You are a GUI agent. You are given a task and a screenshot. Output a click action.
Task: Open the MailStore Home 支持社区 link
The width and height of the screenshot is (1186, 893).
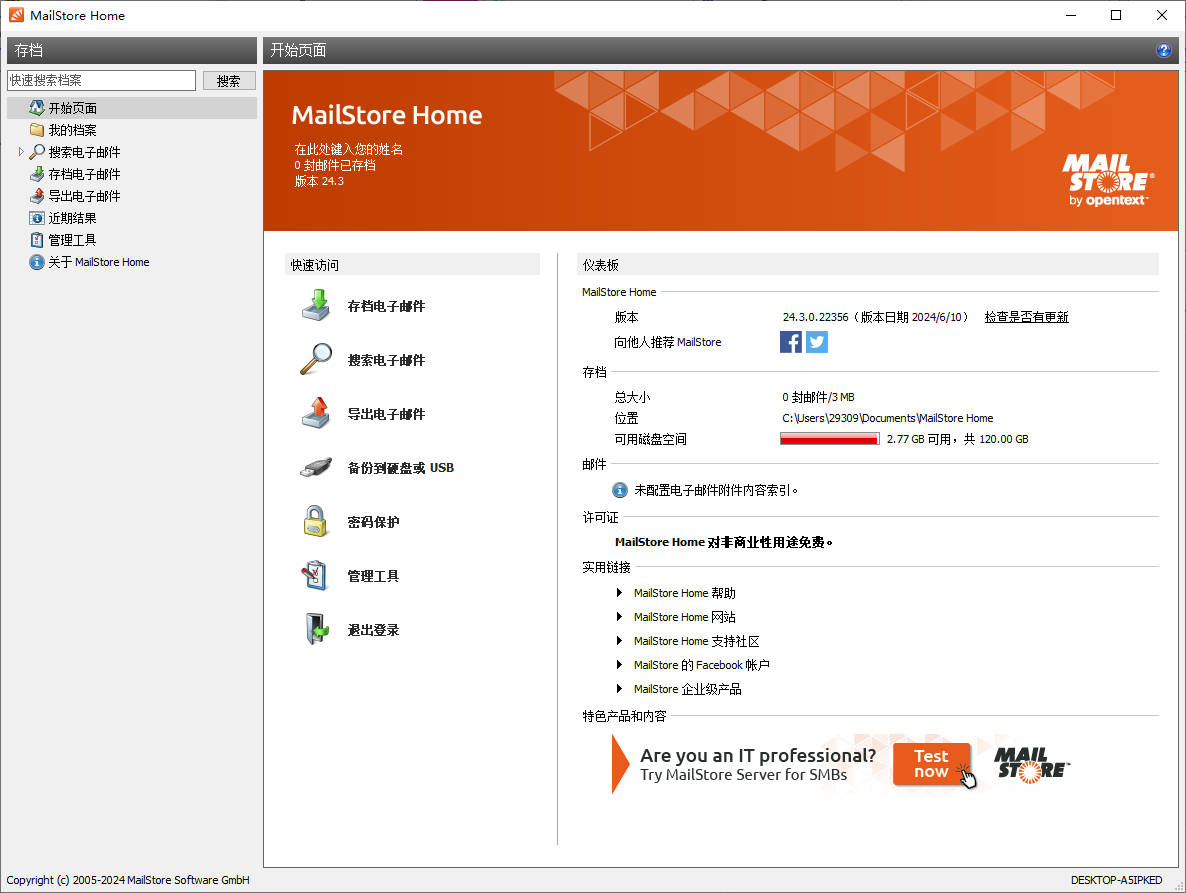[697, 640]
